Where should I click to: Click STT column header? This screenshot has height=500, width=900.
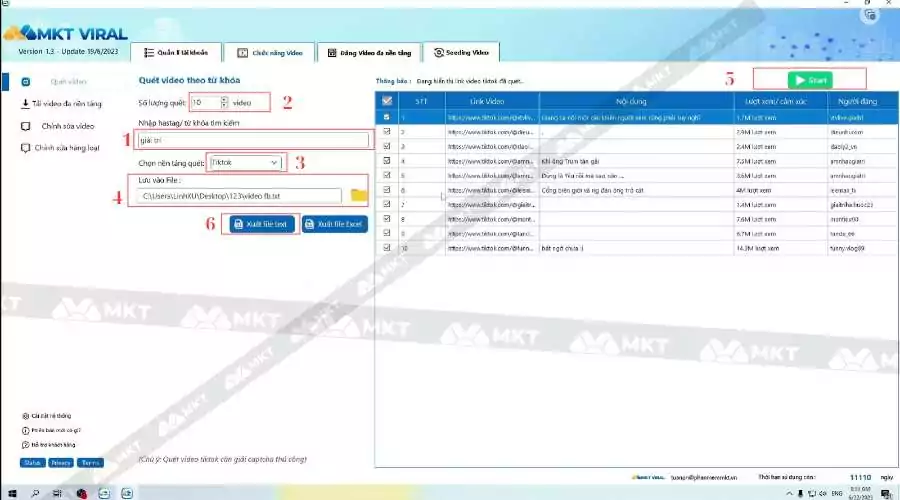coord(421,101)
